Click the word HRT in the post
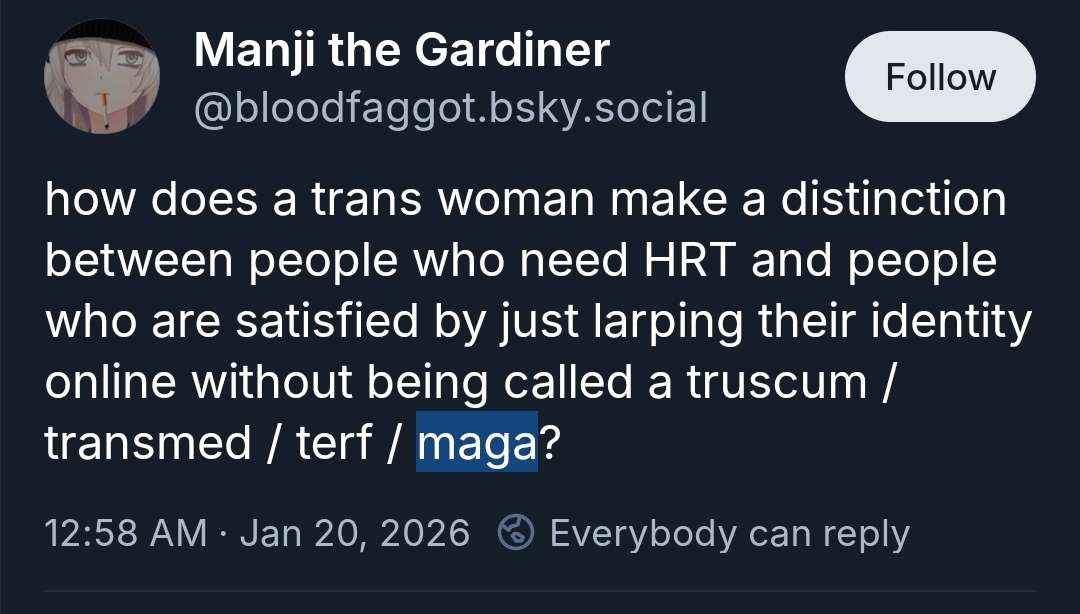This screenshot has width=1080, height=614. [x=682, y=261]
